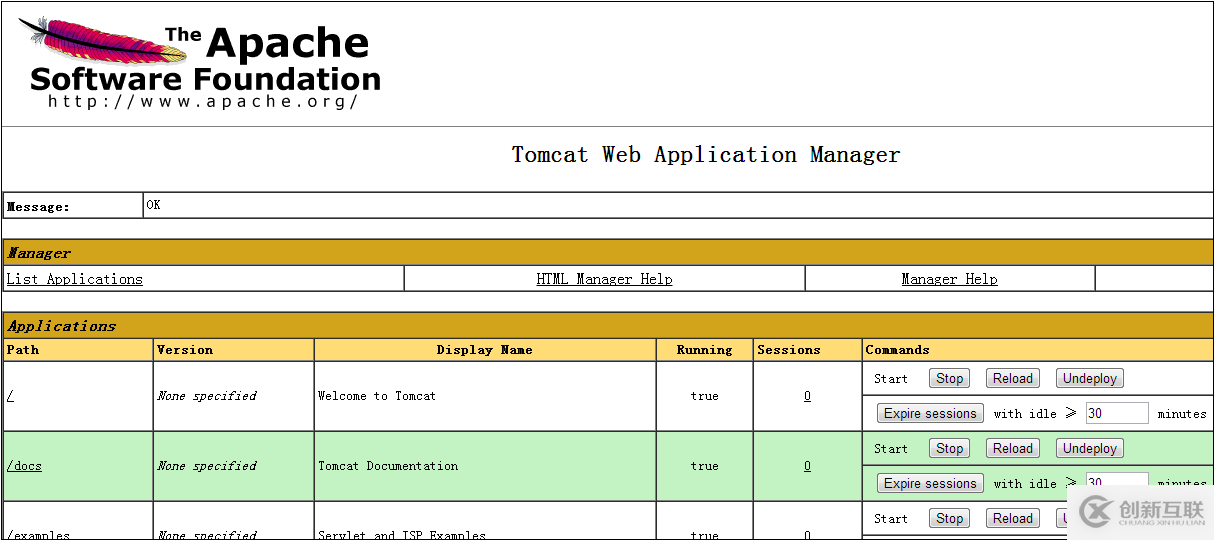The image size is (1214, 540).
Task: Stop the /examples application
Action: point(949,518)
